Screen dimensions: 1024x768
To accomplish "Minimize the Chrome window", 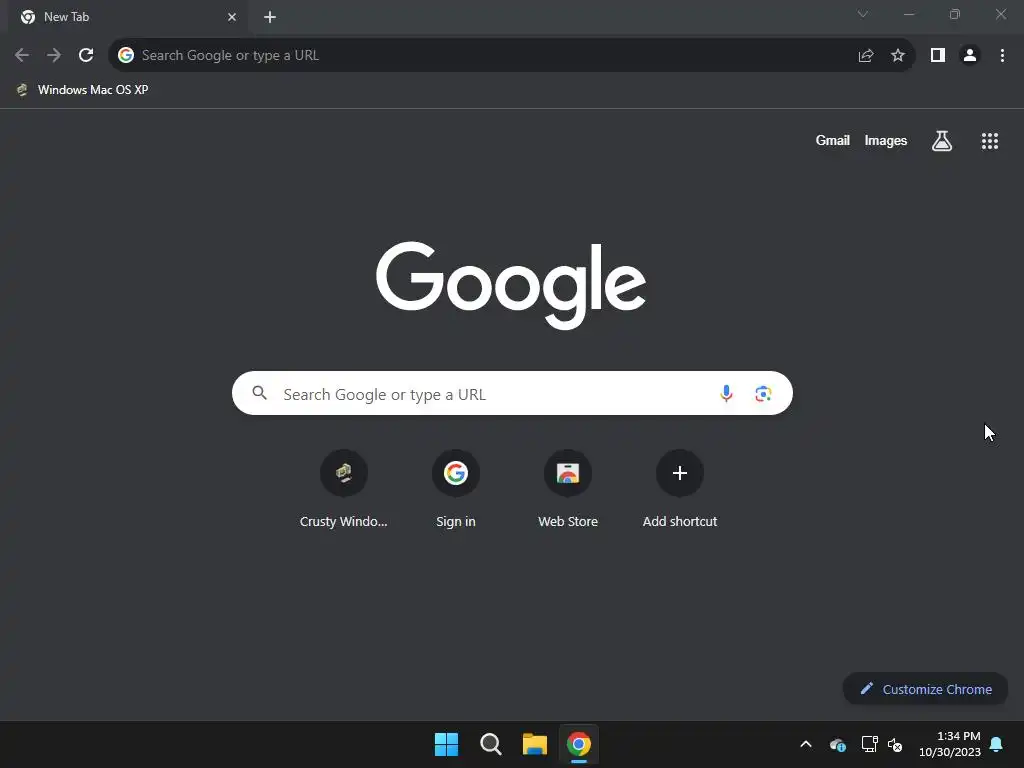I will coord(909,14).
